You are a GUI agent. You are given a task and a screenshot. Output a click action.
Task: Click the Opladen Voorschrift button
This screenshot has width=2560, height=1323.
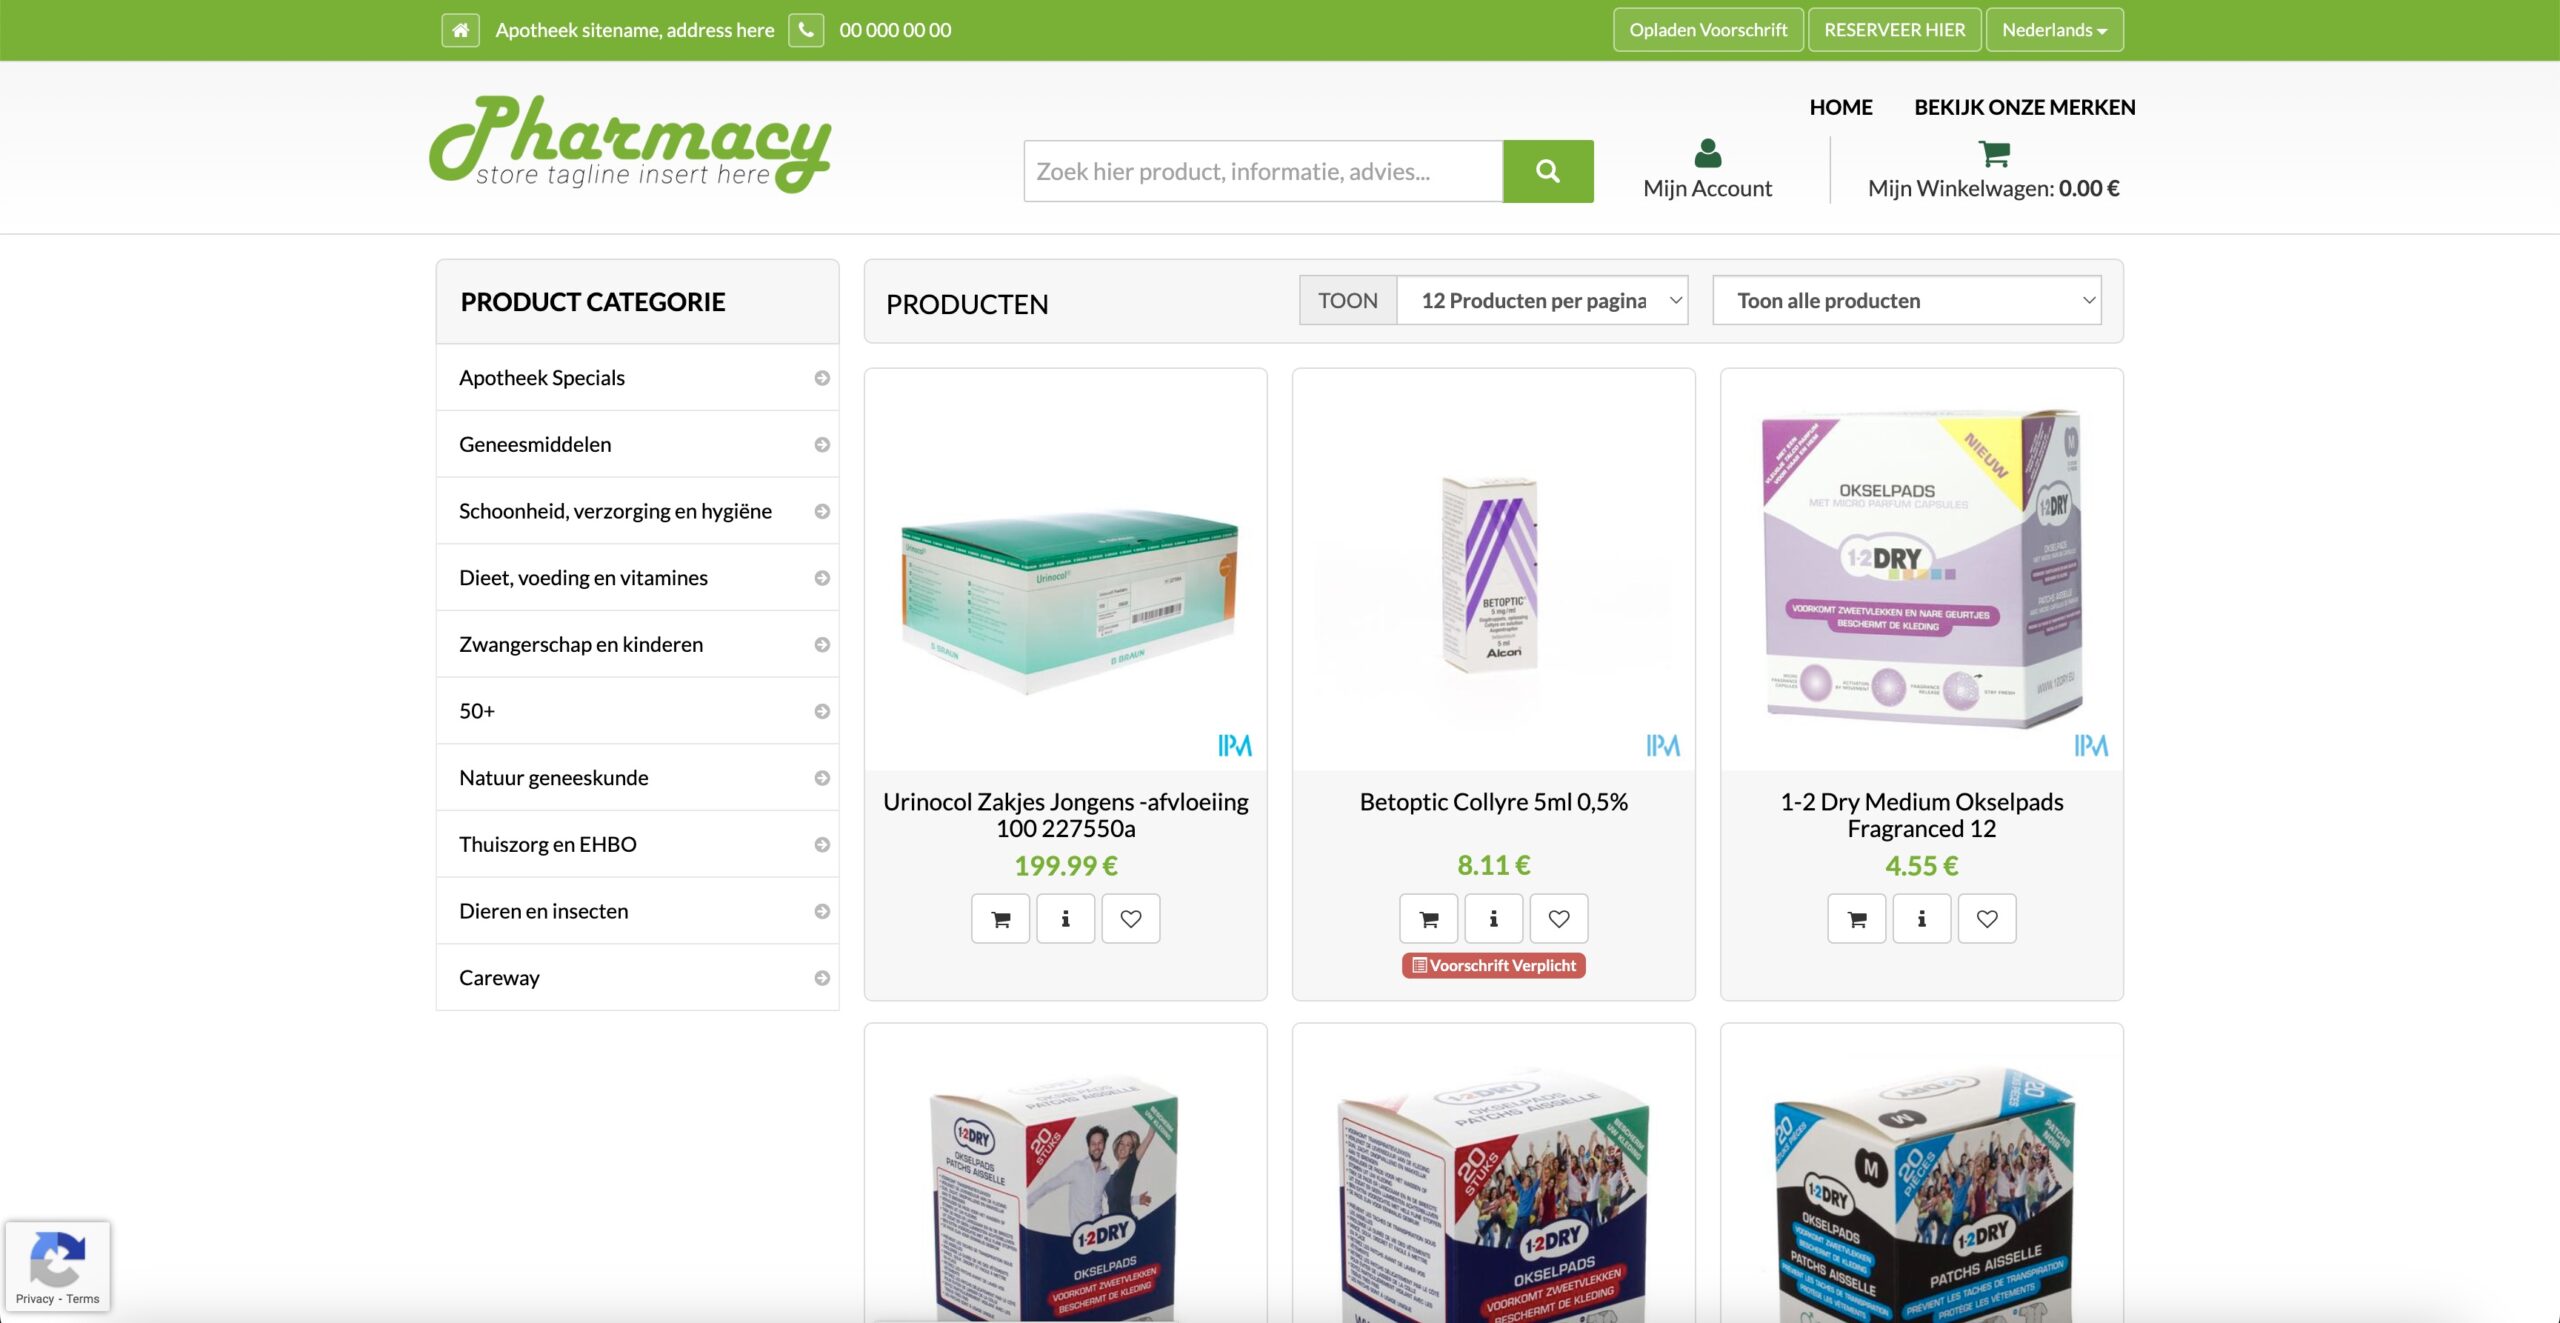1708,30
